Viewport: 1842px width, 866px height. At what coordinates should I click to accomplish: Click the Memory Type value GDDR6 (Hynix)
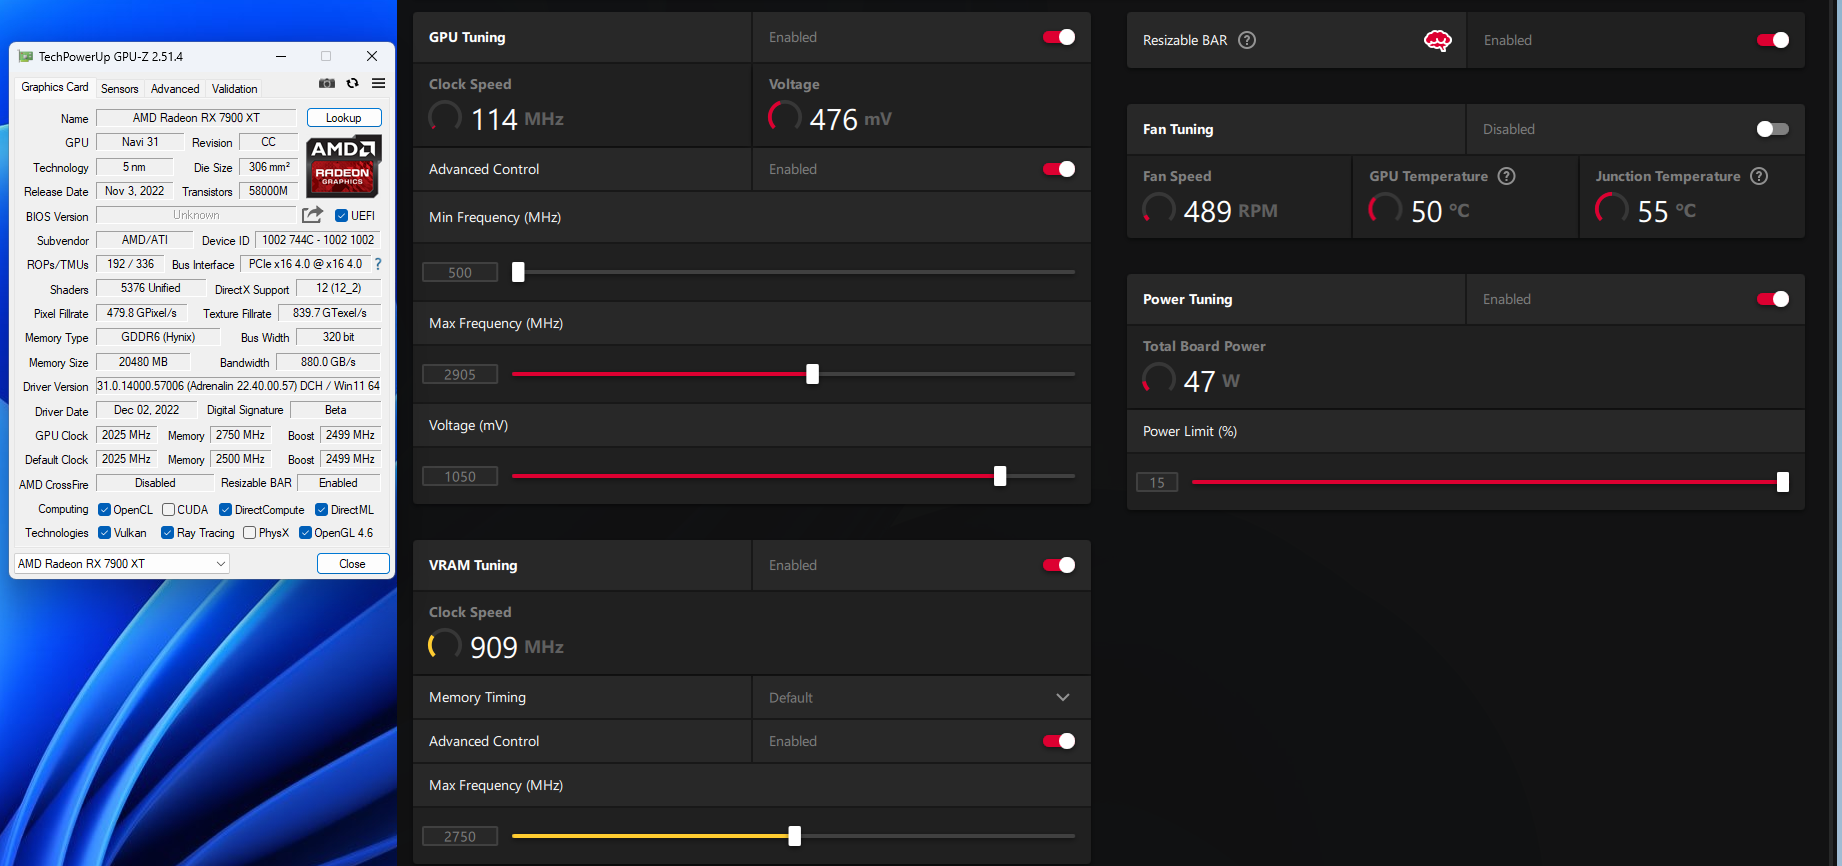158,337
